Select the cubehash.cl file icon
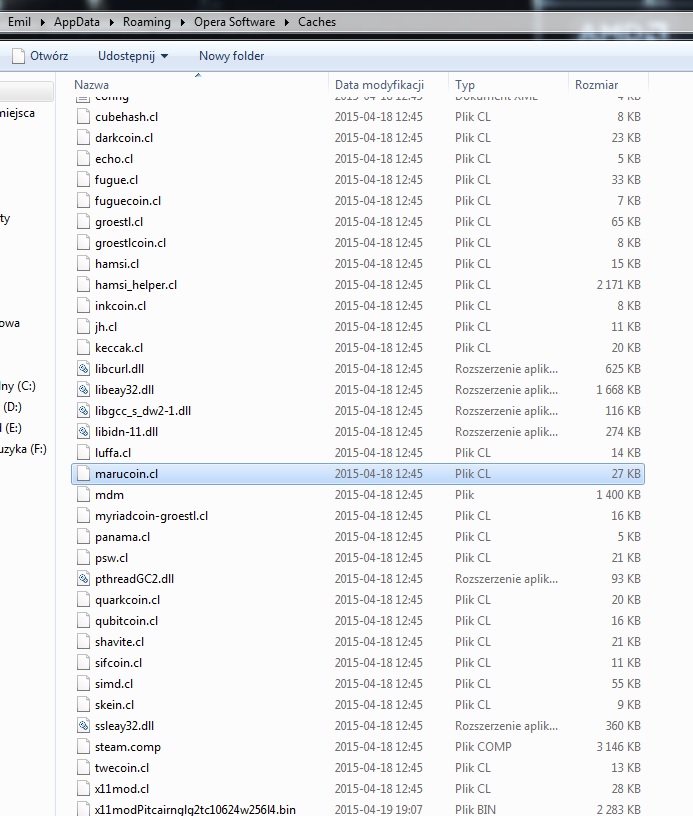This screenshot has width=693, height=816. pos(84,117)
